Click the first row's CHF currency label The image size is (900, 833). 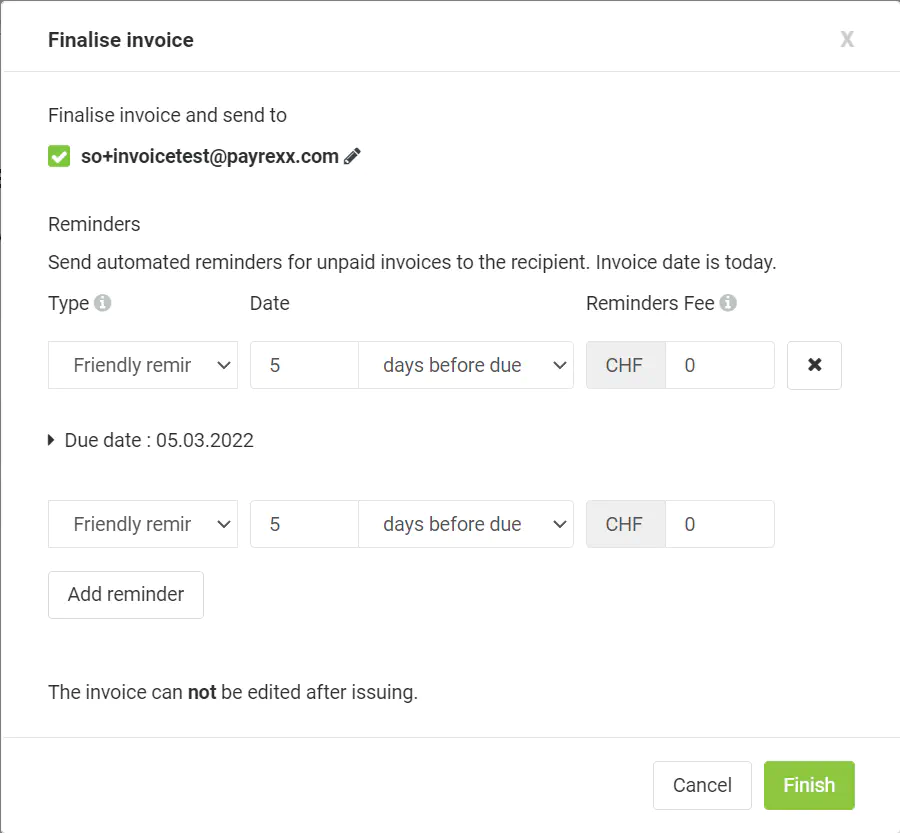pyautogui.click(x=625, y=365)
